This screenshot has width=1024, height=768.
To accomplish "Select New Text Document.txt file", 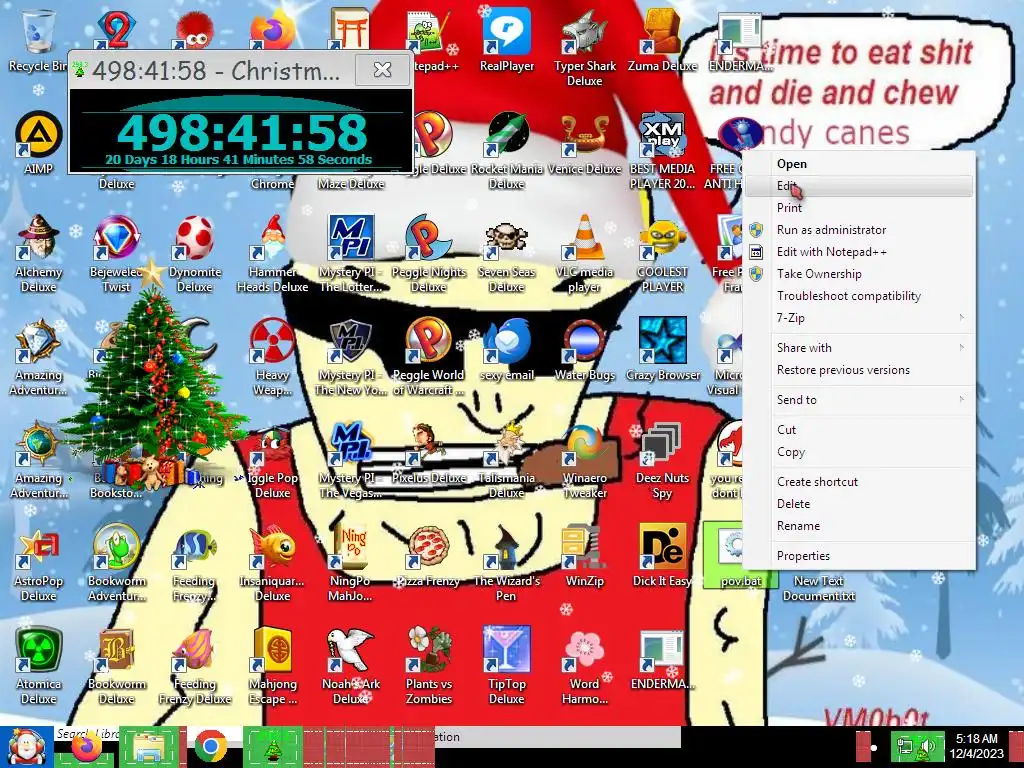I will (x=819, y=588).
